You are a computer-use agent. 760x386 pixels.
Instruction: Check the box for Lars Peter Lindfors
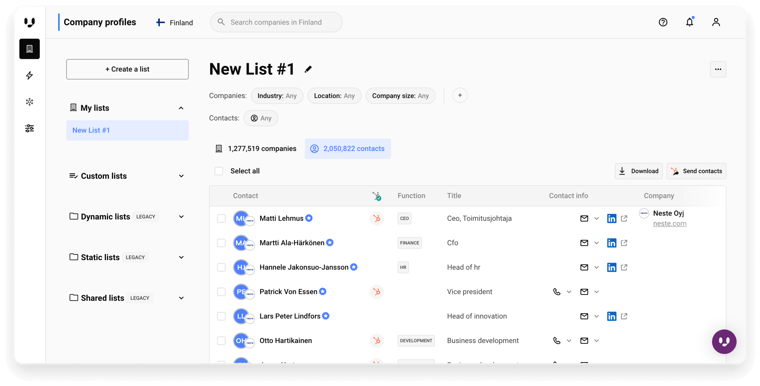pyautogui.click(x=222, y=316)
